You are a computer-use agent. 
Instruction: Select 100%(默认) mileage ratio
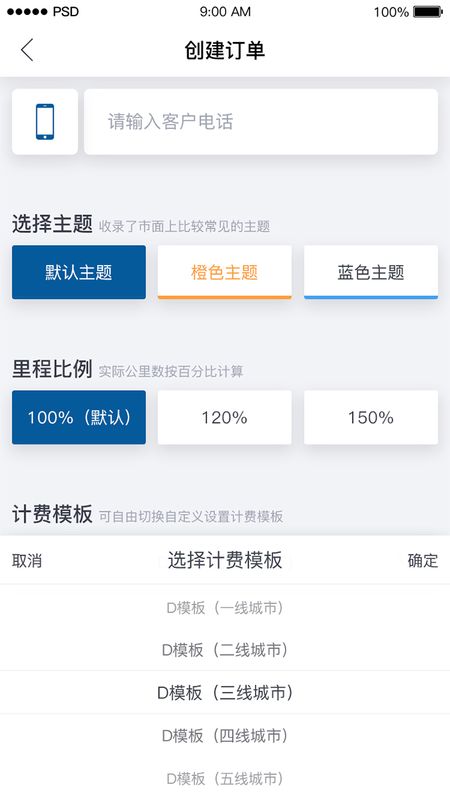[79, 417]
